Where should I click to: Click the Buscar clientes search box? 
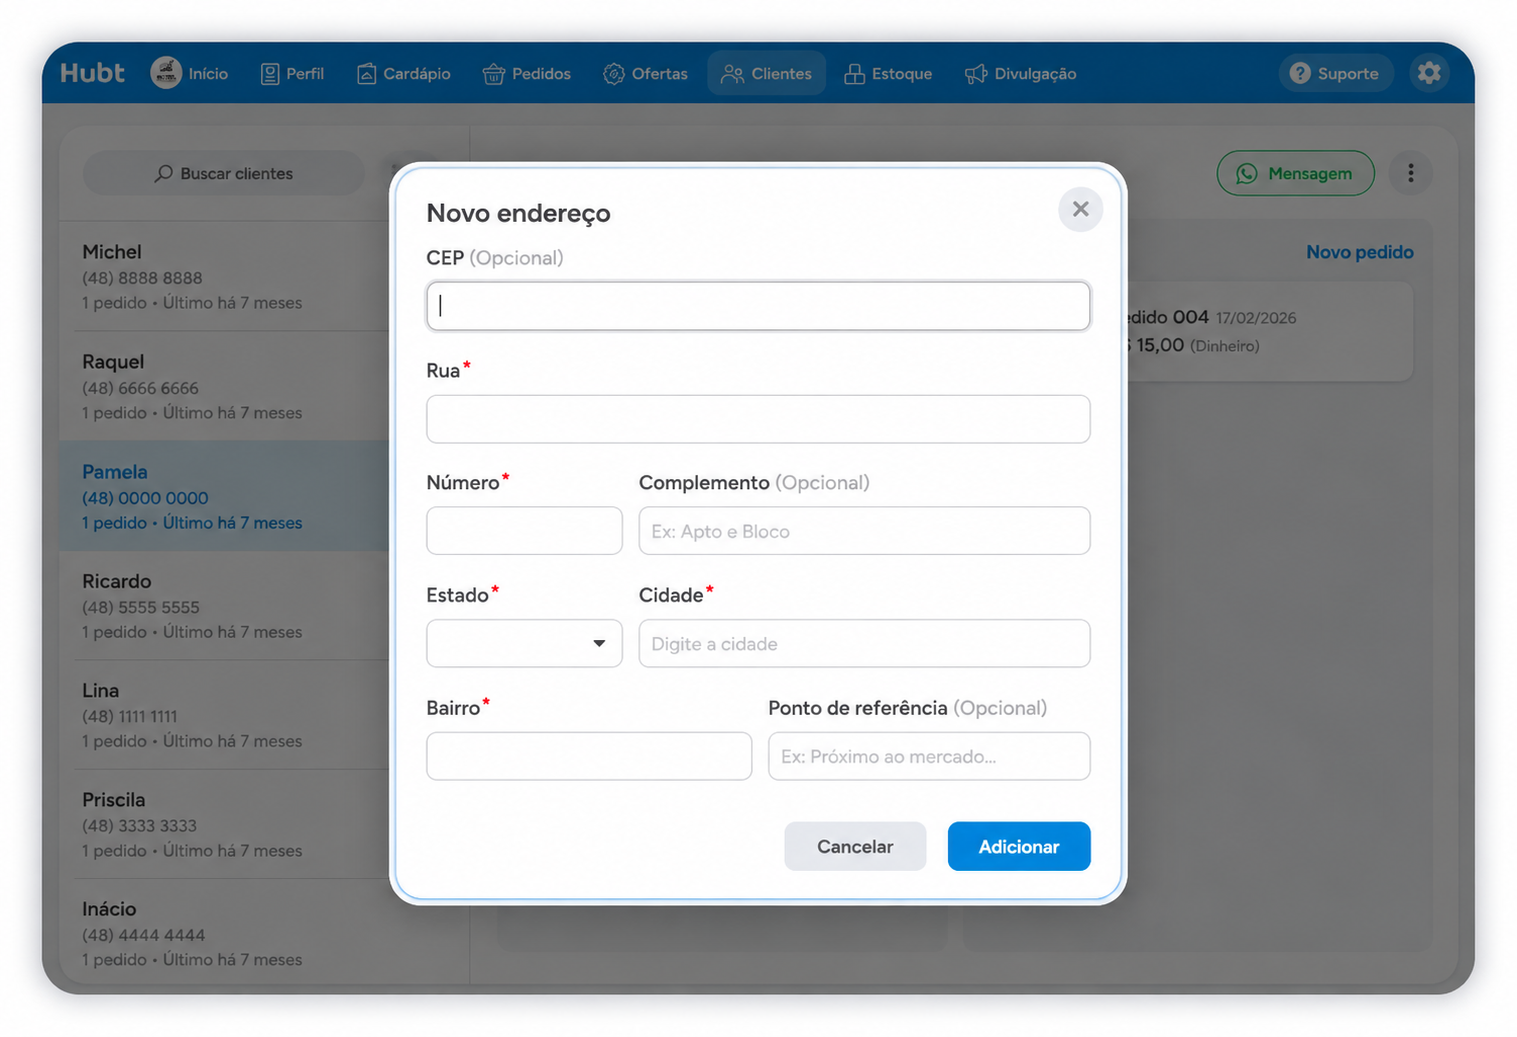(224, 173)
